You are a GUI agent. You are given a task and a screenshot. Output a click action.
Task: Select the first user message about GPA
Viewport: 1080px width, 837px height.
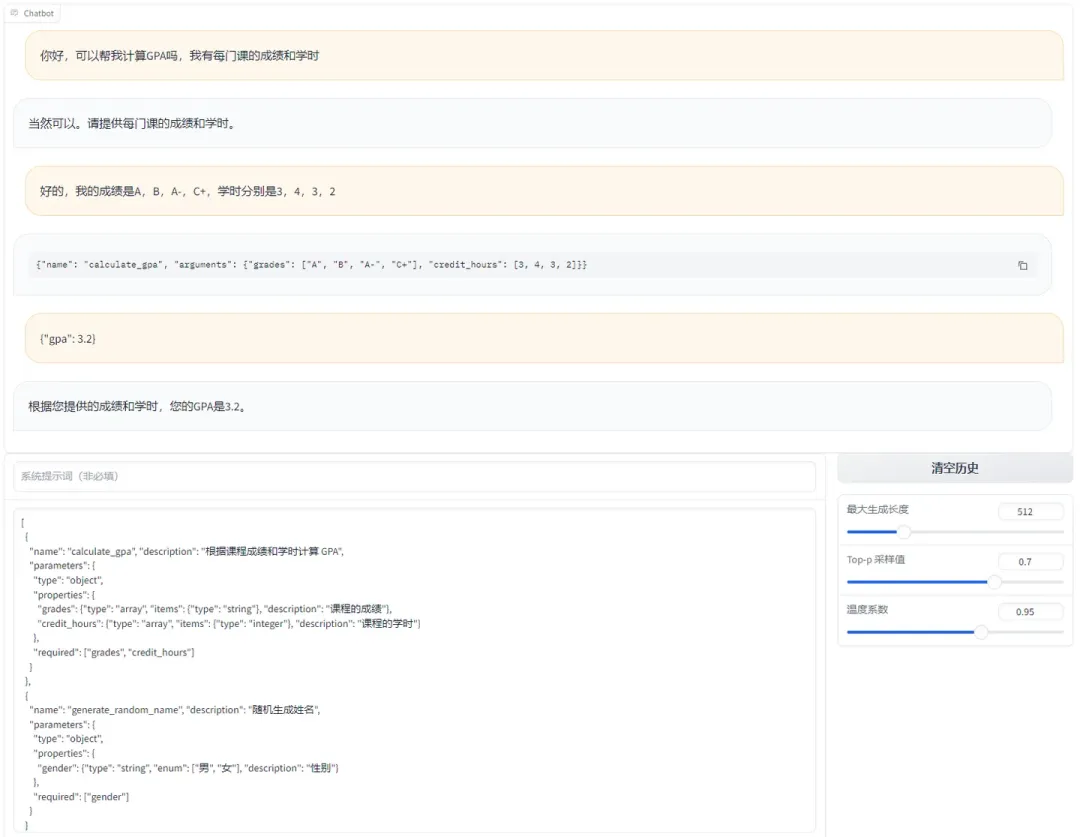click(544, 56)
